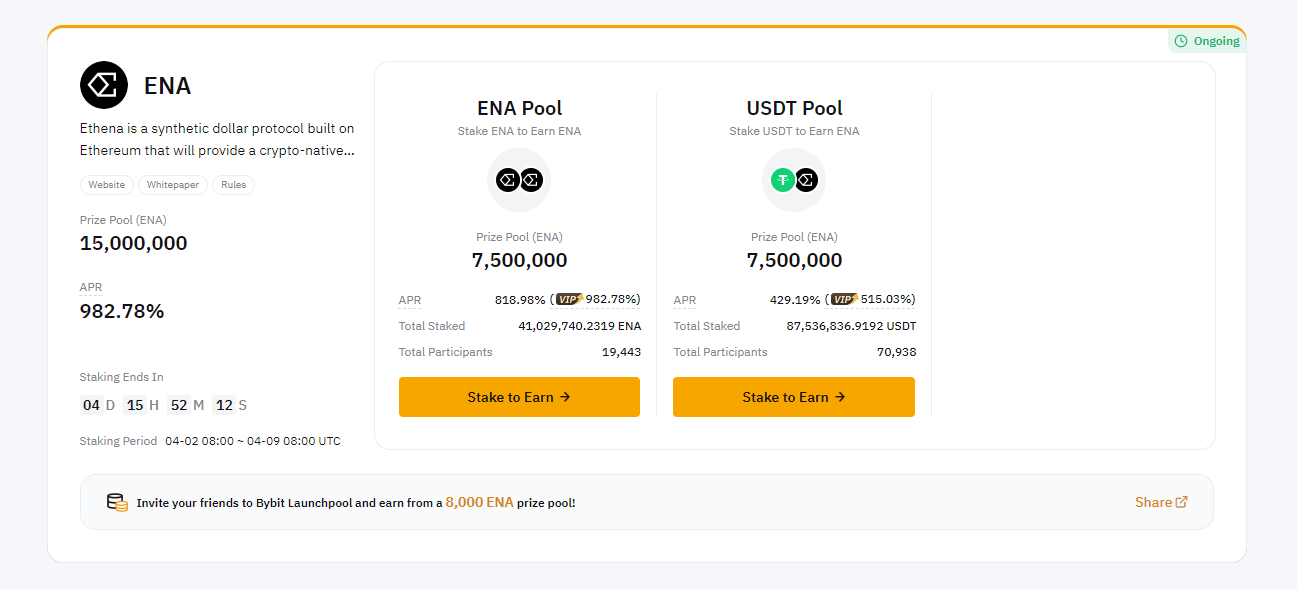Select the USDT Pool title

coord(794,108)
